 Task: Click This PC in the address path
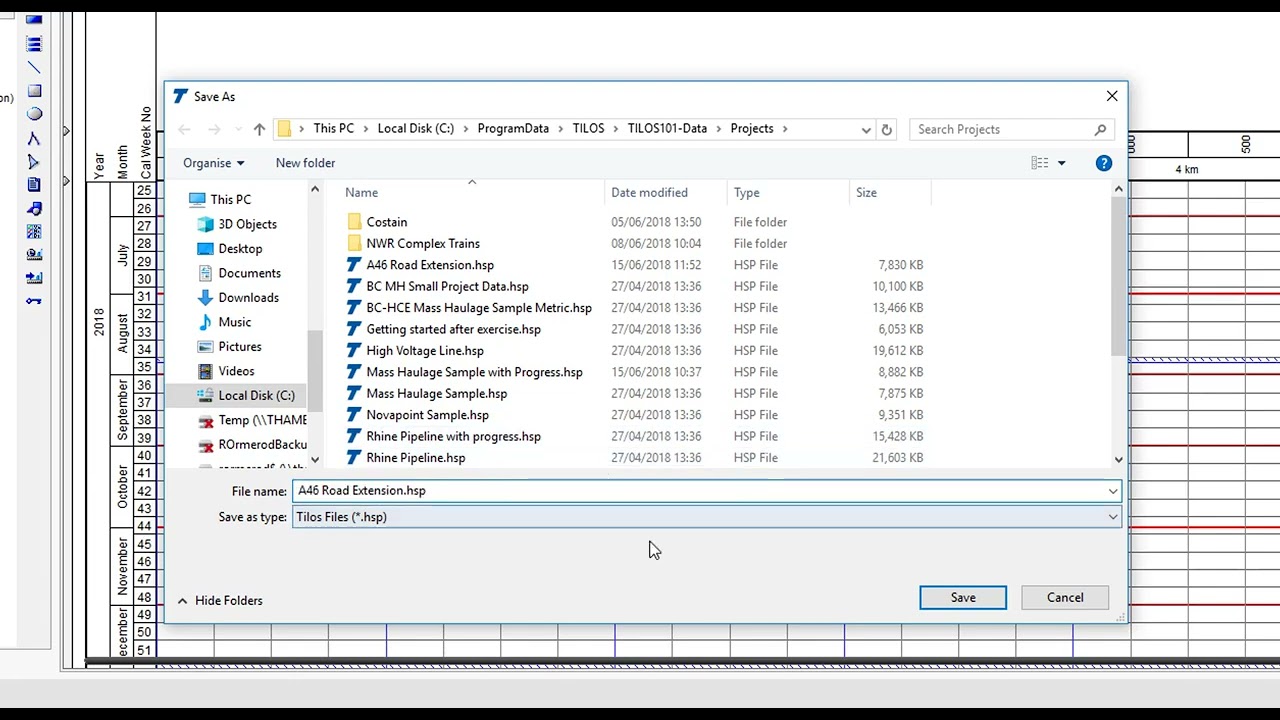pos(333,129)
